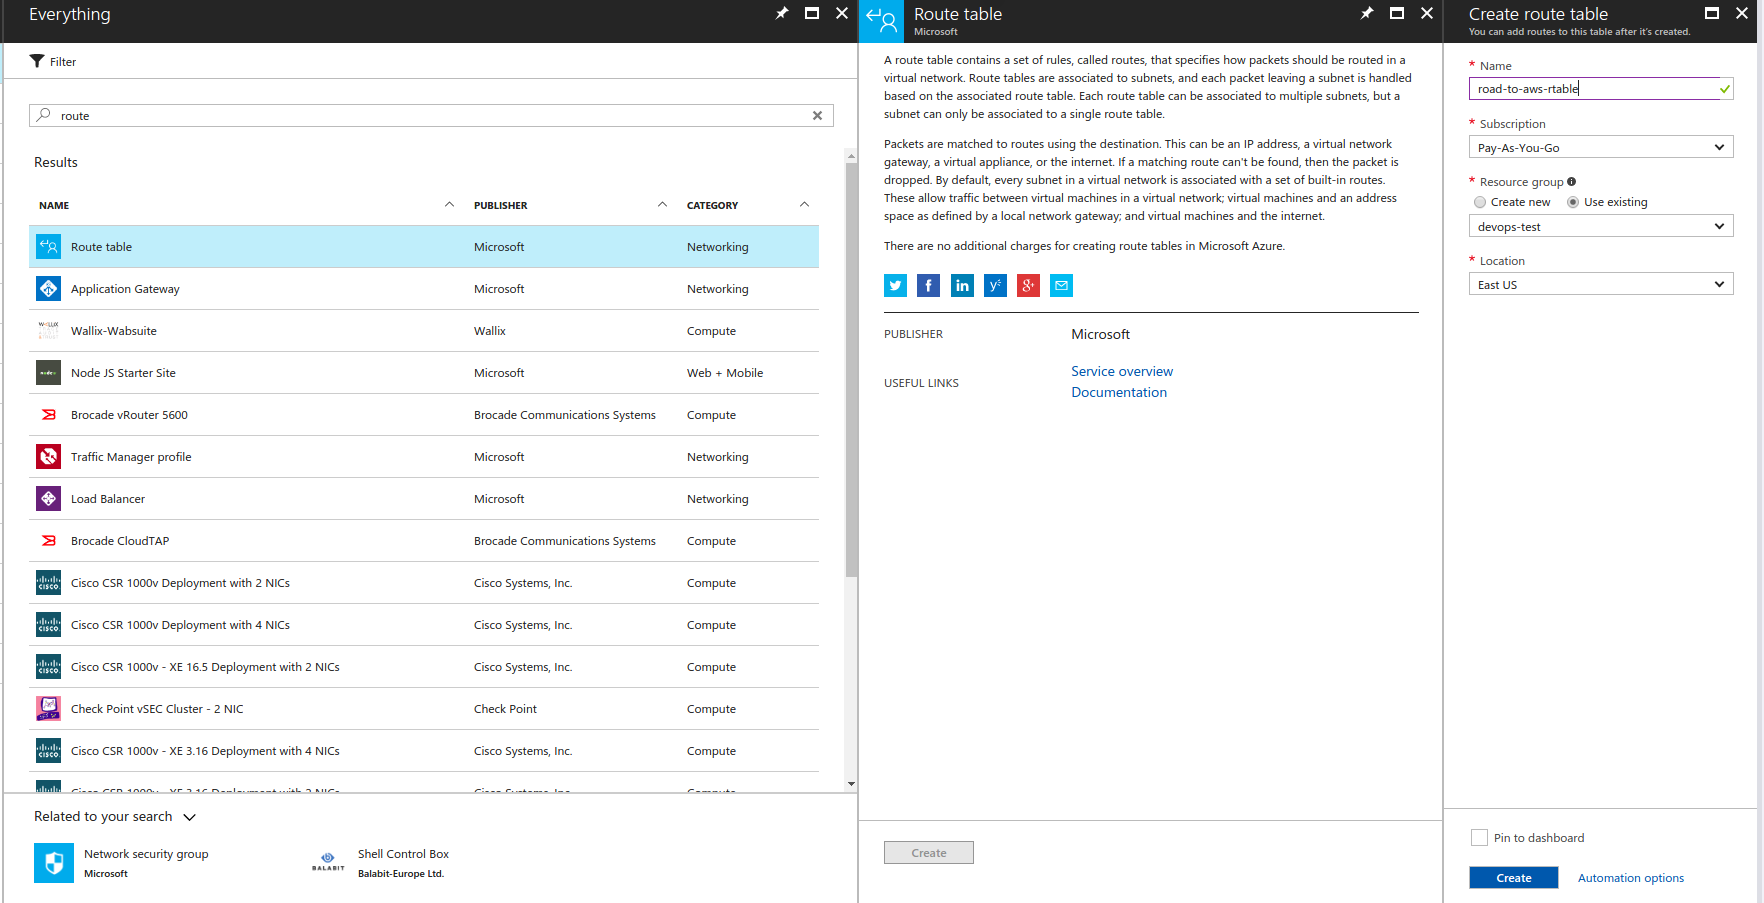Image resolution: width=1764 pixels, height=903 pixels.
Task: Check Pin to dashboard
Action: [x=1480, y=838]
